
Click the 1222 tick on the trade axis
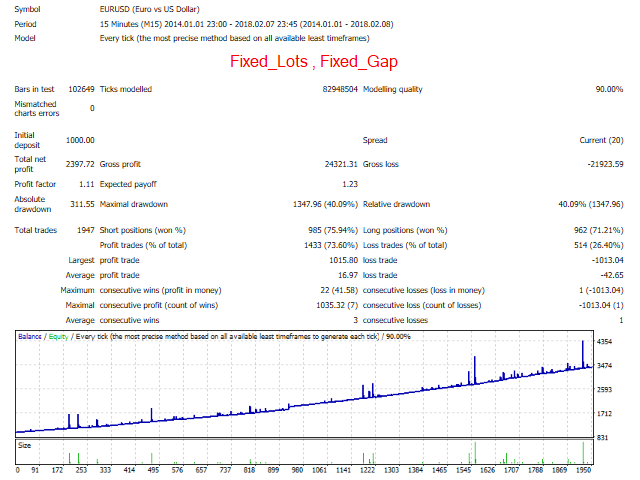tap(367, 468)
